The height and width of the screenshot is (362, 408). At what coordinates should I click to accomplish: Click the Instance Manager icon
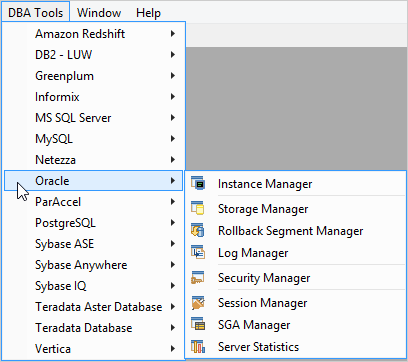click(x=198, y=184)
